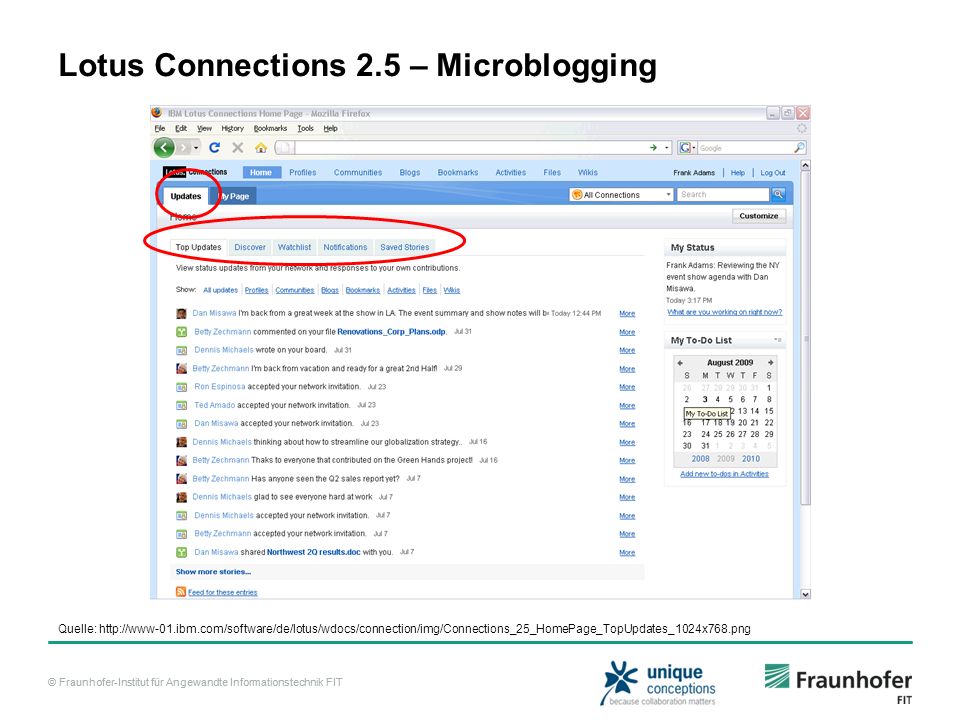Viewport: 960px width, 720px height.
Task: Click the Google search magnifier icon
Action: (799, 148)
